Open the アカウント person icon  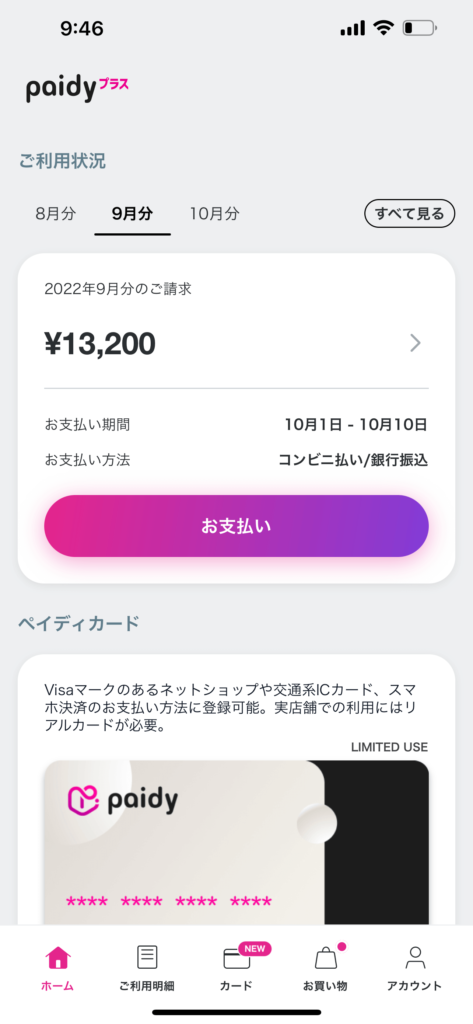tap(414, 957)
